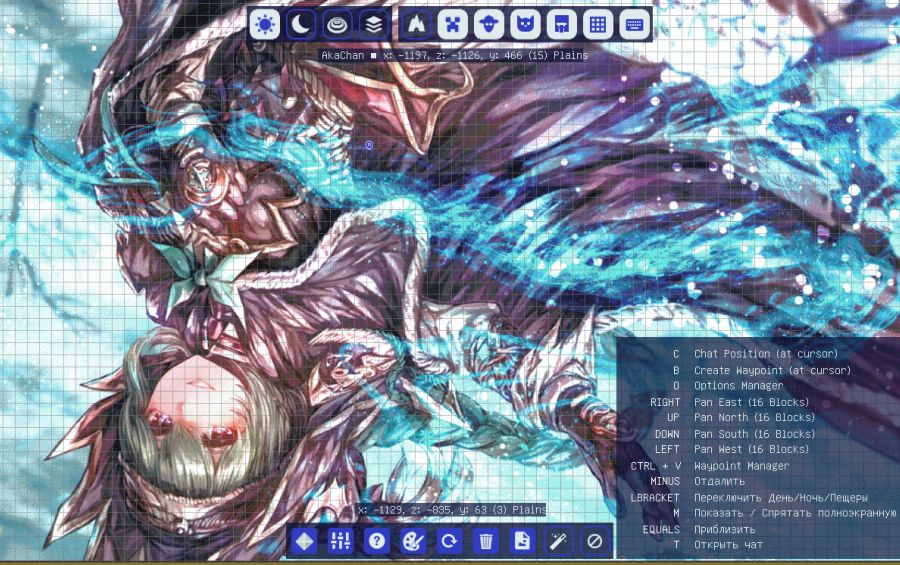Open waypoint manager diamond icon
The image size is (900, 565).
(304, 541)
